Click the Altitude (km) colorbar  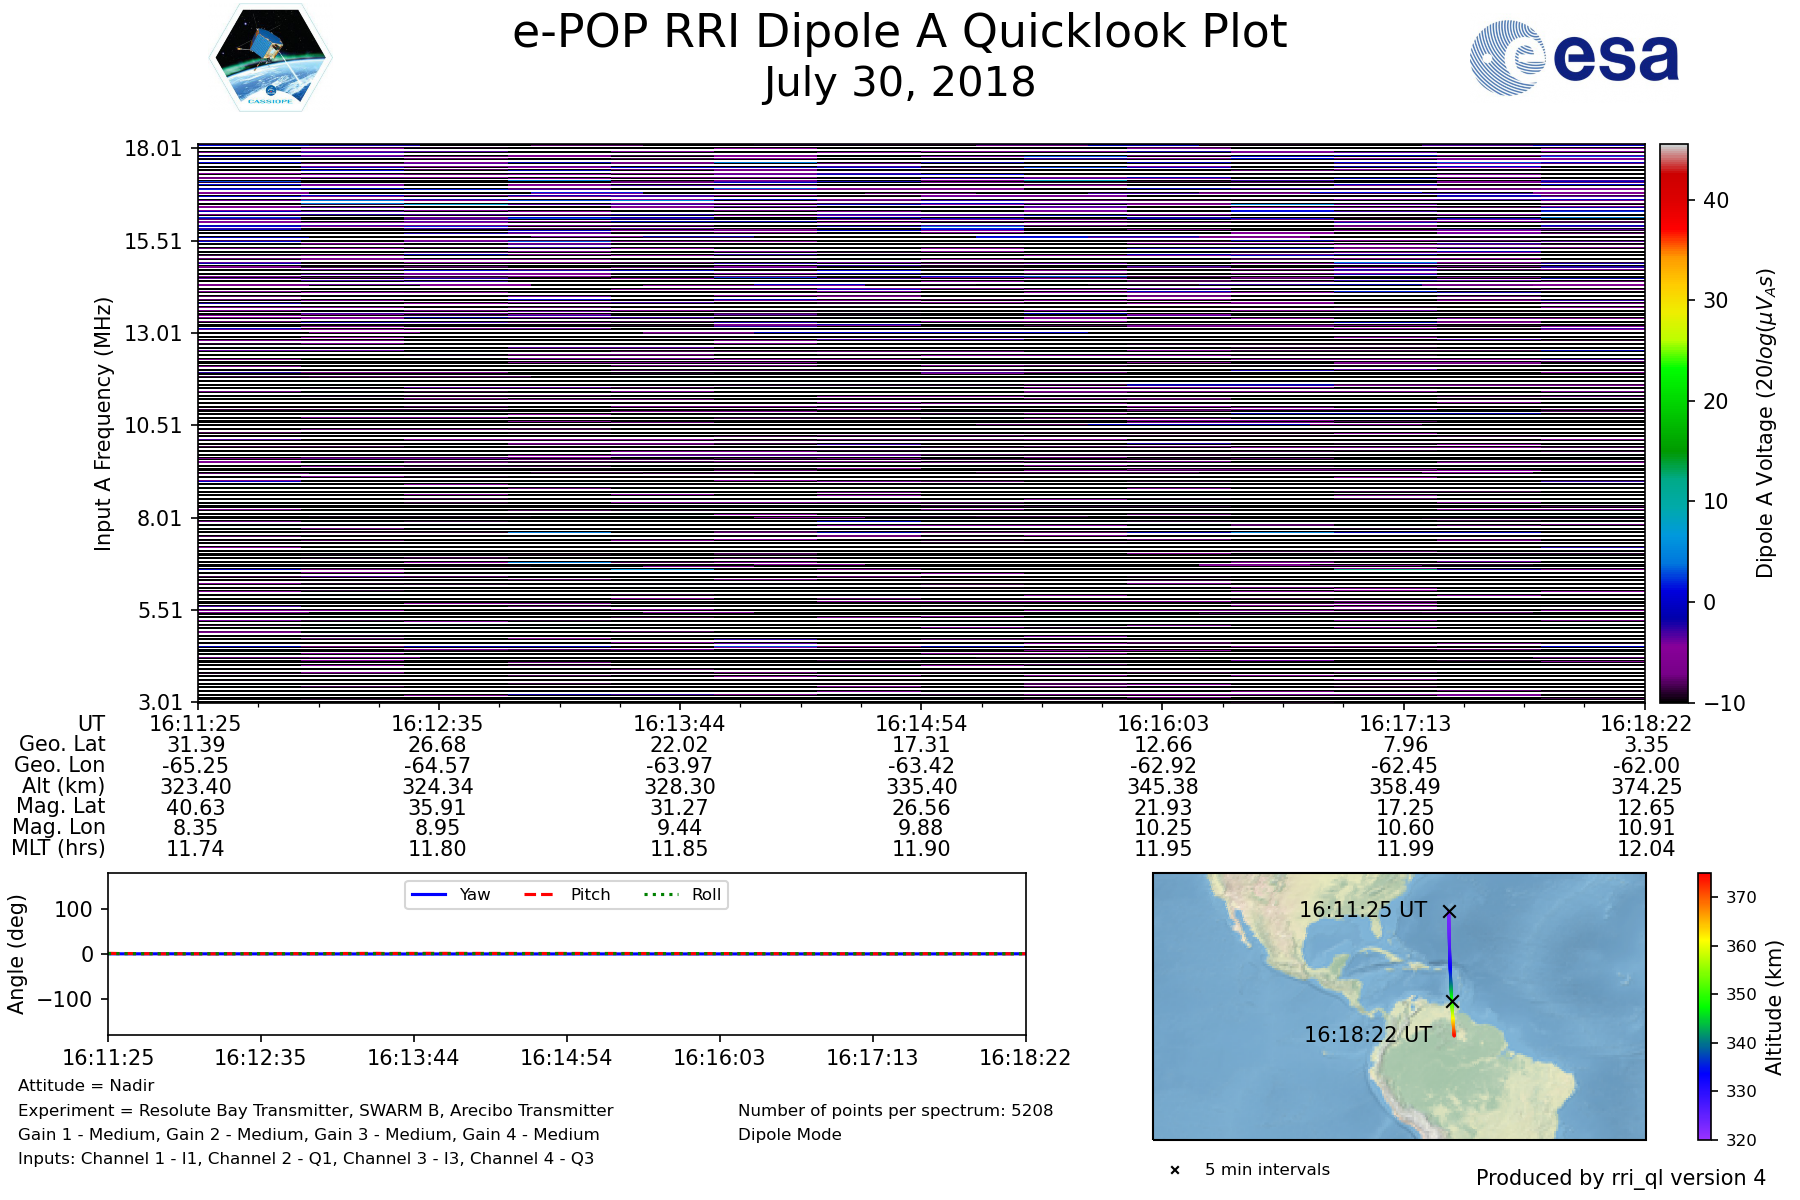(1704, 1006)
